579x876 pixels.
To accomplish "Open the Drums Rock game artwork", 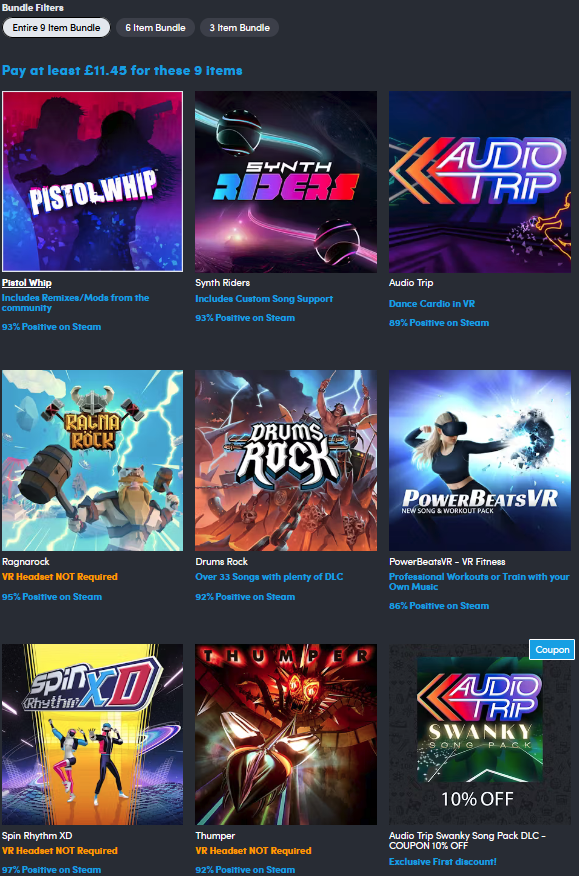I will [286, 460].
